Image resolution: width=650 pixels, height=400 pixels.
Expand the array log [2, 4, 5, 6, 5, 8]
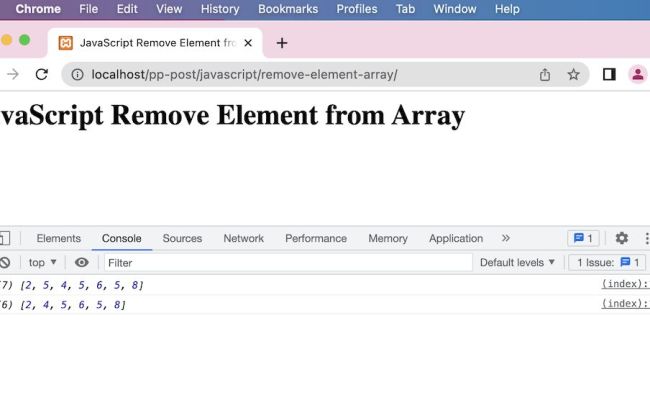coord(73,305)
